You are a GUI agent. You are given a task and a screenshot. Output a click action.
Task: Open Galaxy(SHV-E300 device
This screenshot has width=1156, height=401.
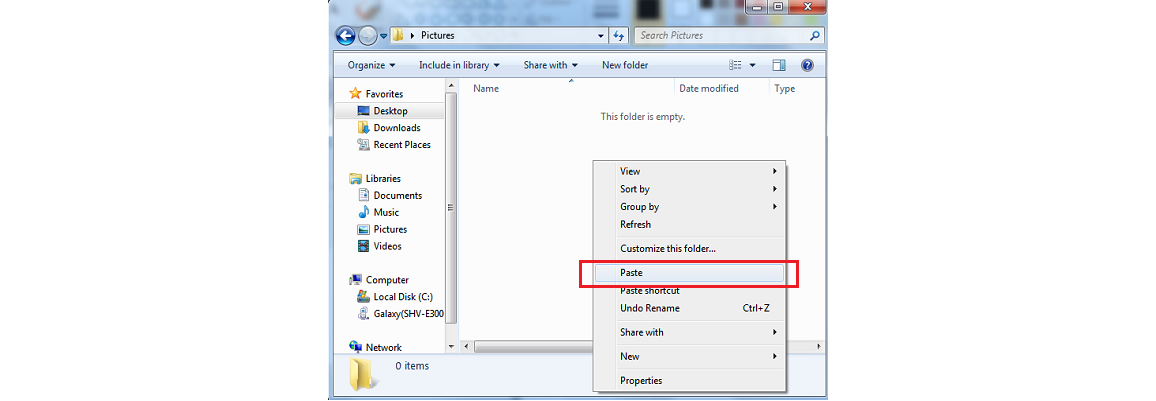pos(408,314)
